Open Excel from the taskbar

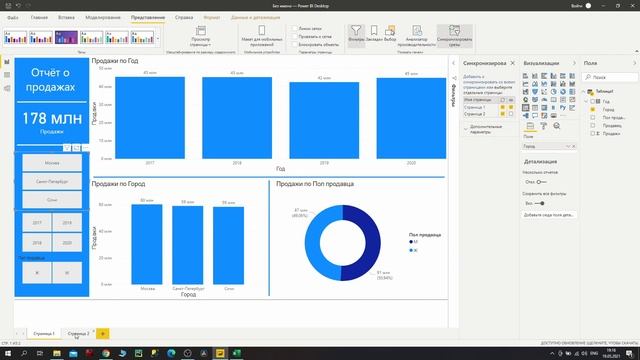(x=236, y=353)
